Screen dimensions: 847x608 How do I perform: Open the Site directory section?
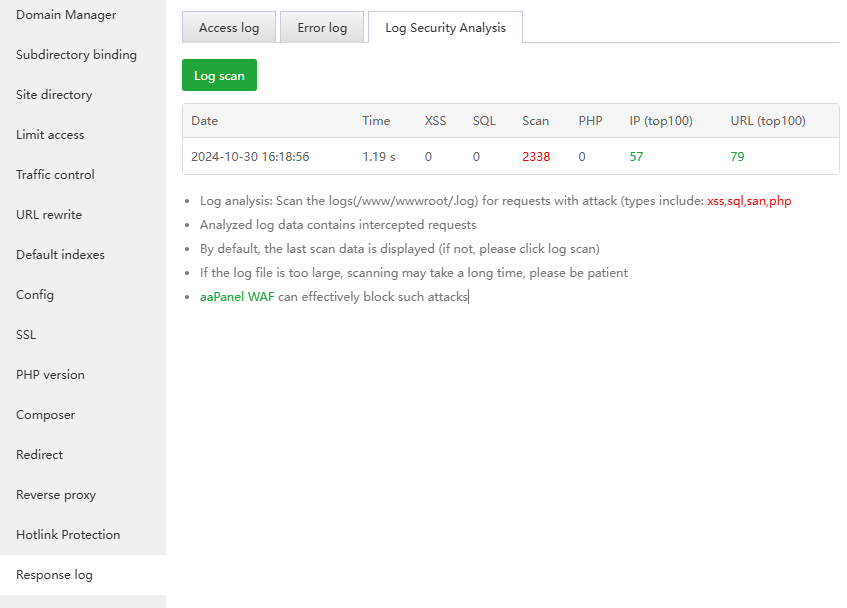pyautogui.click(x=54, y=95)
